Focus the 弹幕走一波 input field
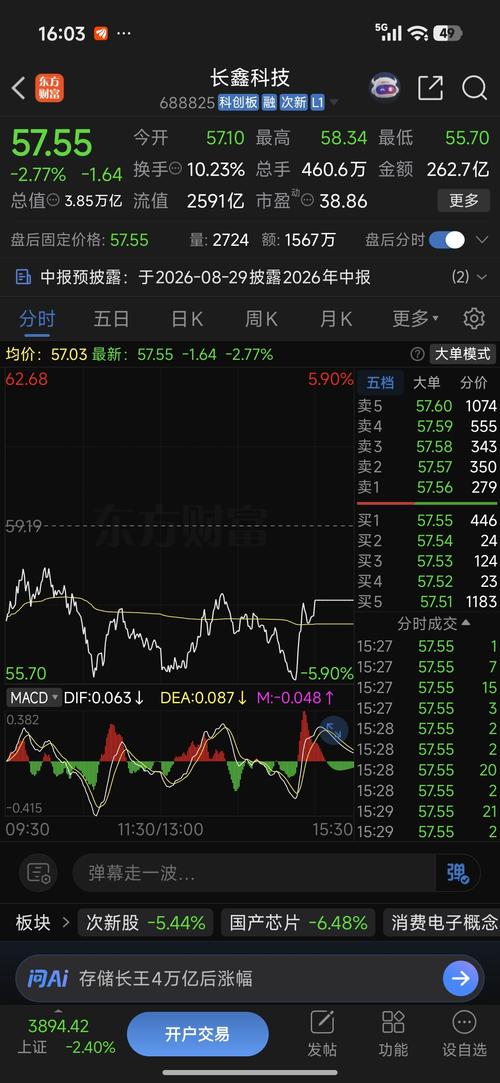 pos(255,873)
